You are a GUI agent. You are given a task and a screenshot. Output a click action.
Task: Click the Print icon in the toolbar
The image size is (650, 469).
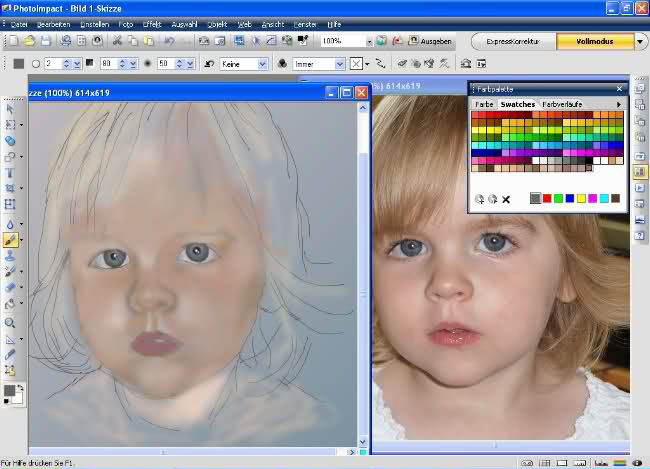tap(65, 41)
